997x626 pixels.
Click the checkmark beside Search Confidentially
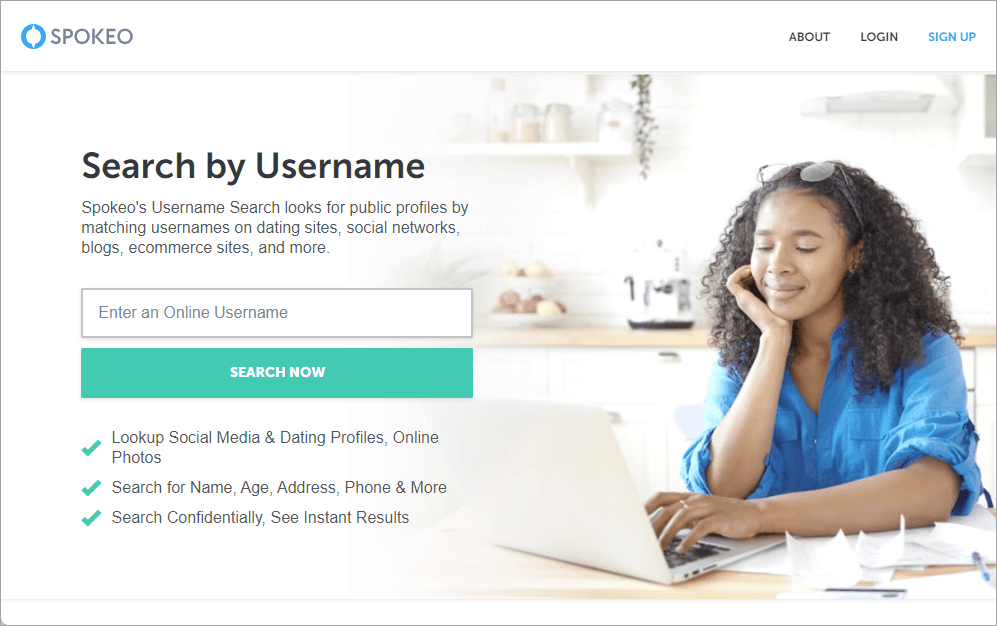(x=92, y=517)
